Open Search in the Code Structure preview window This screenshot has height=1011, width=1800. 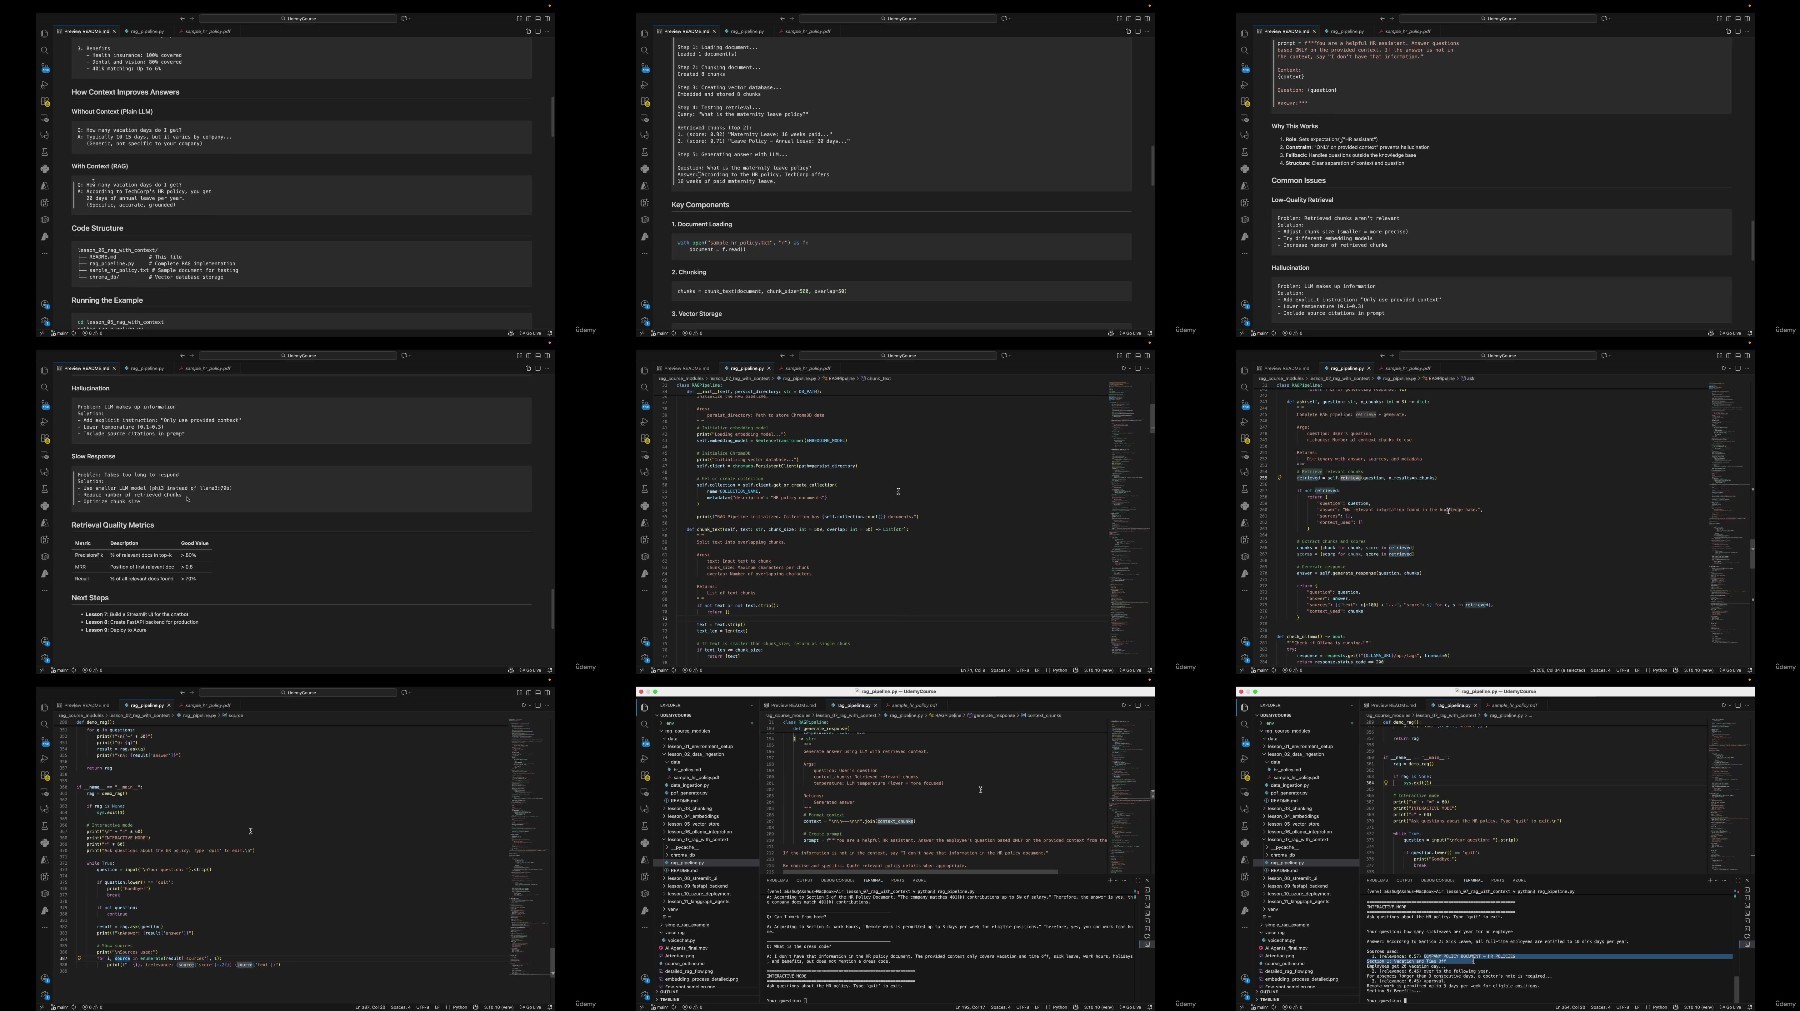click(x=44, y=50)
